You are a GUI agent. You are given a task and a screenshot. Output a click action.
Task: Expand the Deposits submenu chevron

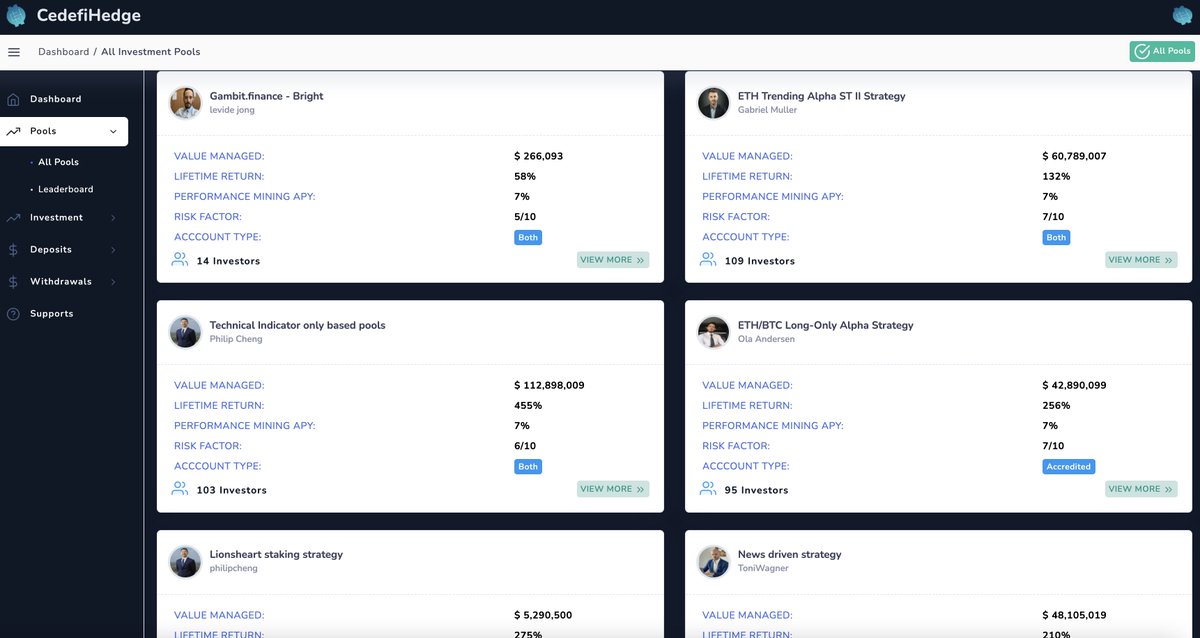click(x=113, y=250)
